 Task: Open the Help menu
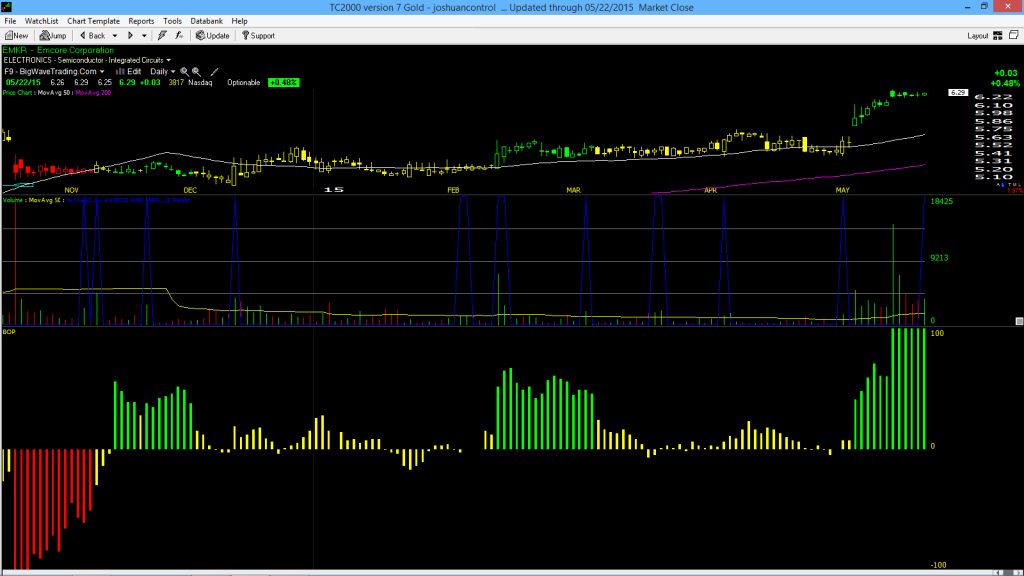point(240,22)
